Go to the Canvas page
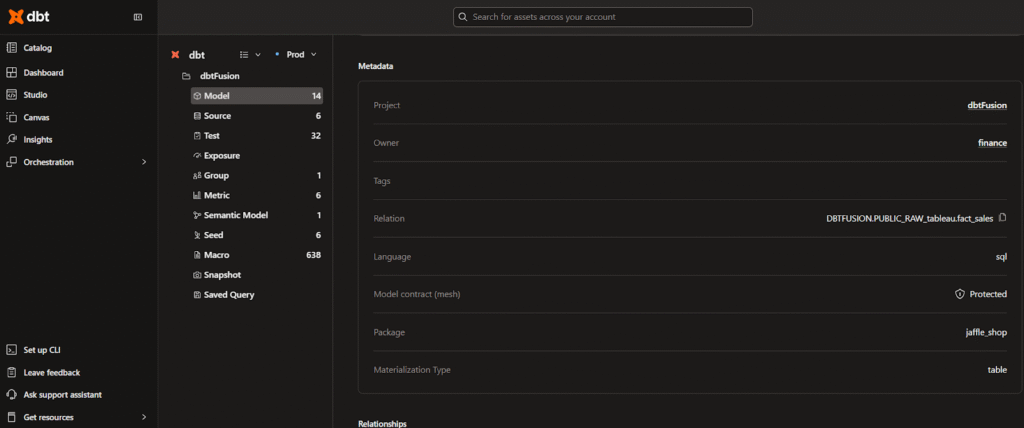The width and height of the screenshot is (1024, 428). [x=36, y=117]
